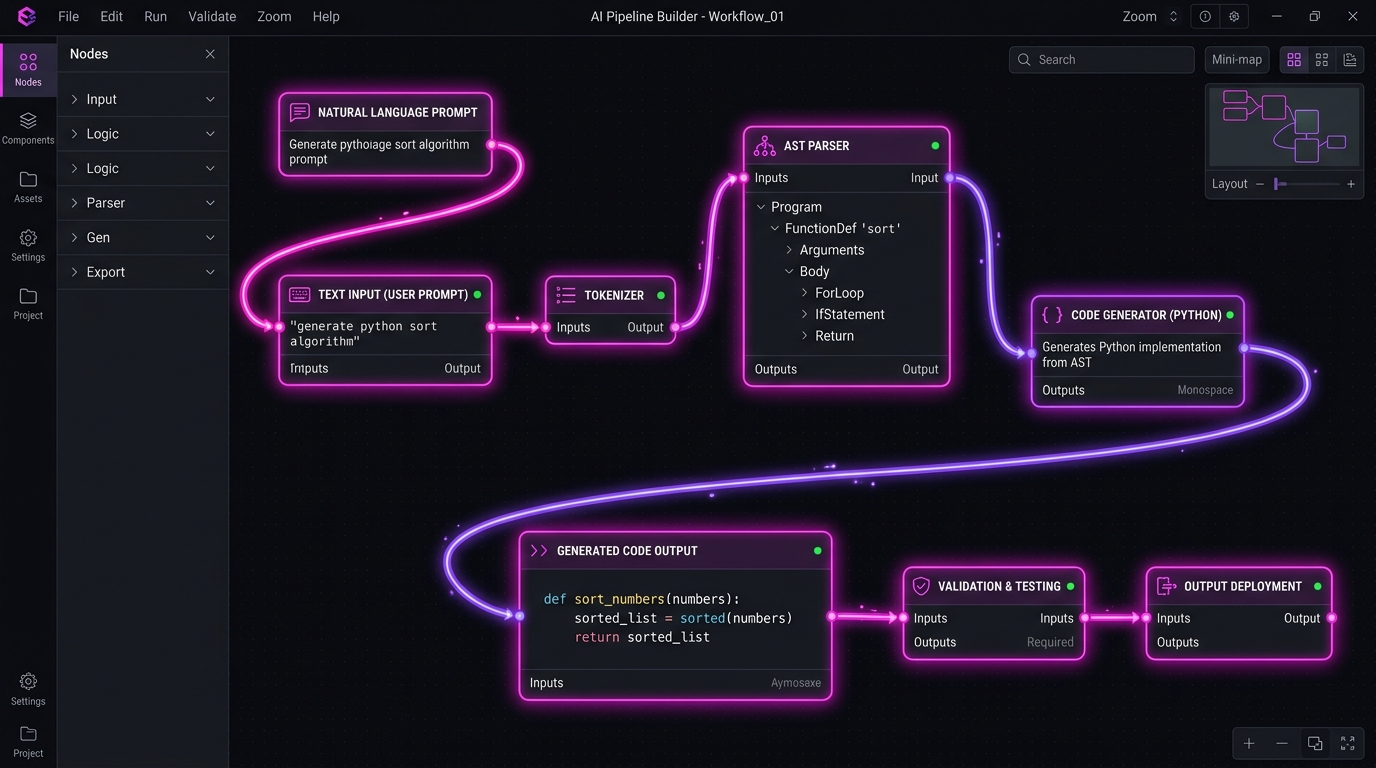Toggle the status dot on Validation & Testing
This screenshot has width=1376, height=768.
tap(1071, 586)
